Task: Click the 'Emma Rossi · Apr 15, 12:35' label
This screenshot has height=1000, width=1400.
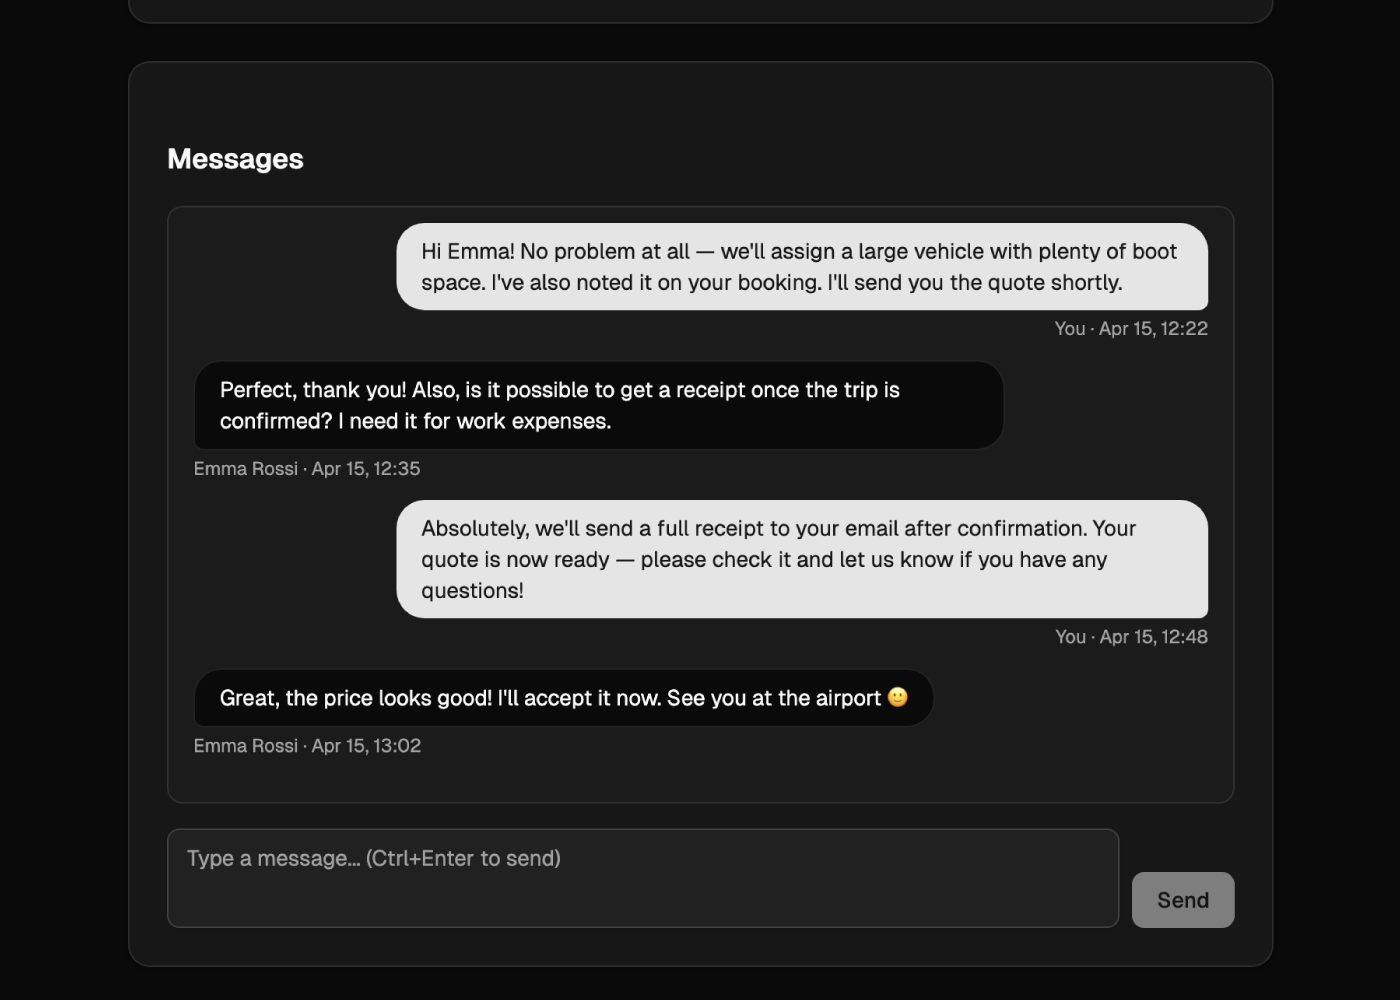Action: pyautogui.click(x=307, y=468)
